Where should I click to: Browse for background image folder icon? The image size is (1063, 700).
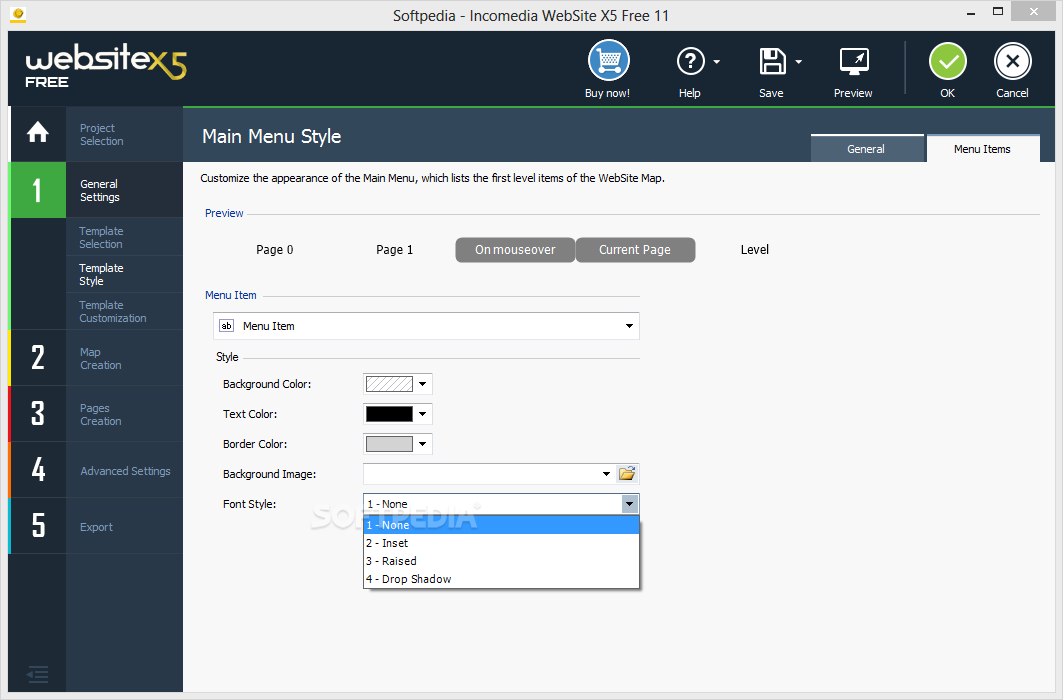(x=627, y=474)
